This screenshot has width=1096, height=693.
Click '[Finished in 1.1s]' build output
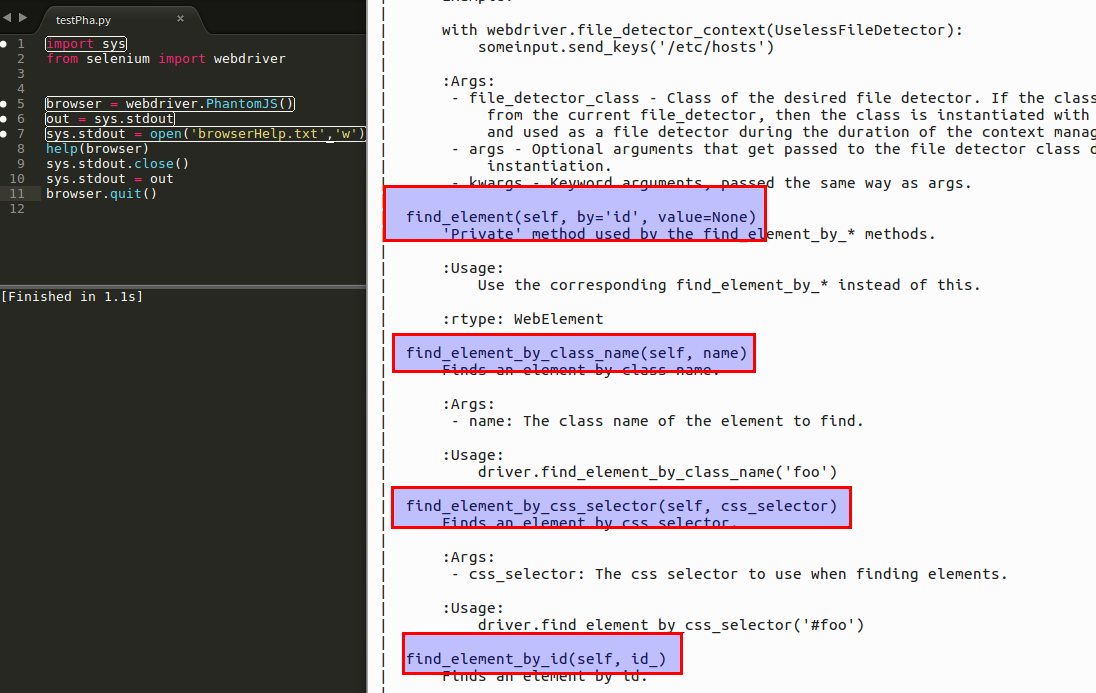pos(71,297)
